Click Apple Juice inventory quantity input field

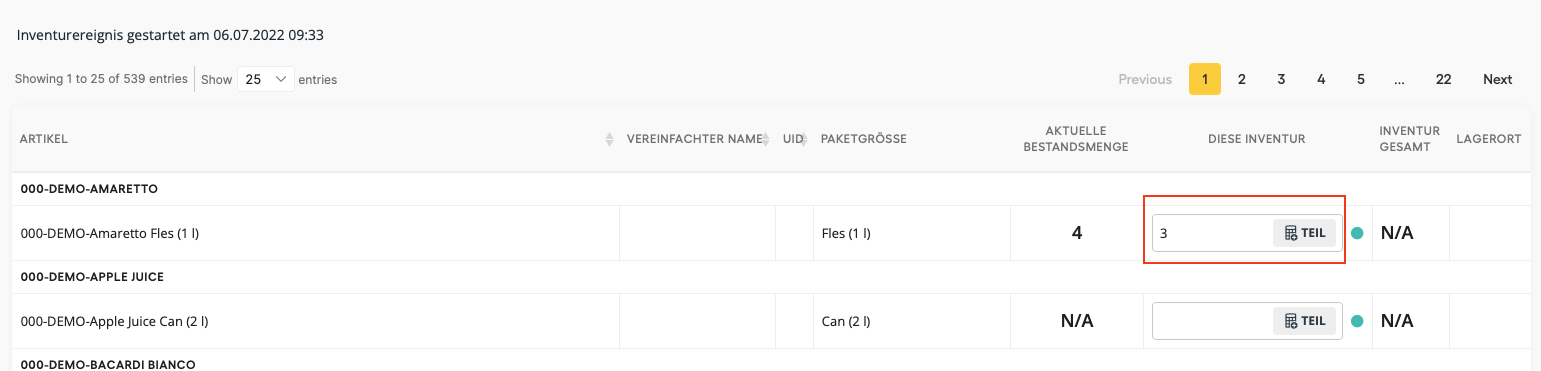point(1212,321)
